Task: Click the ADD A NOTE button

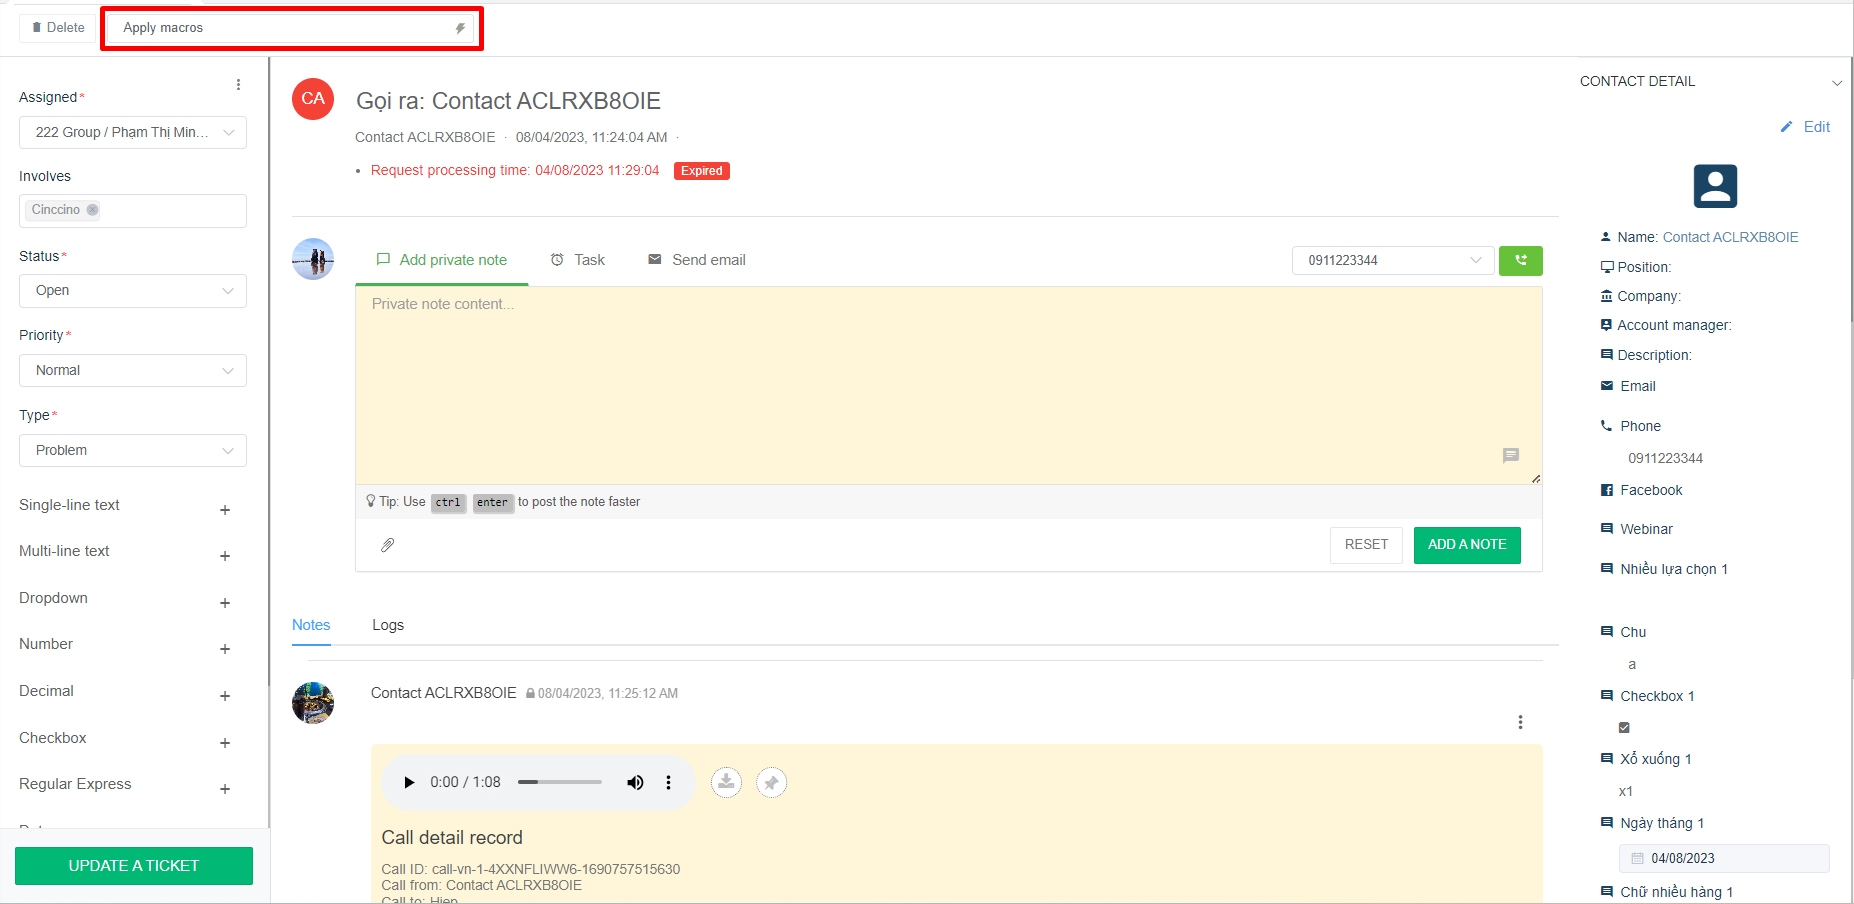Action: point(1466,545)
